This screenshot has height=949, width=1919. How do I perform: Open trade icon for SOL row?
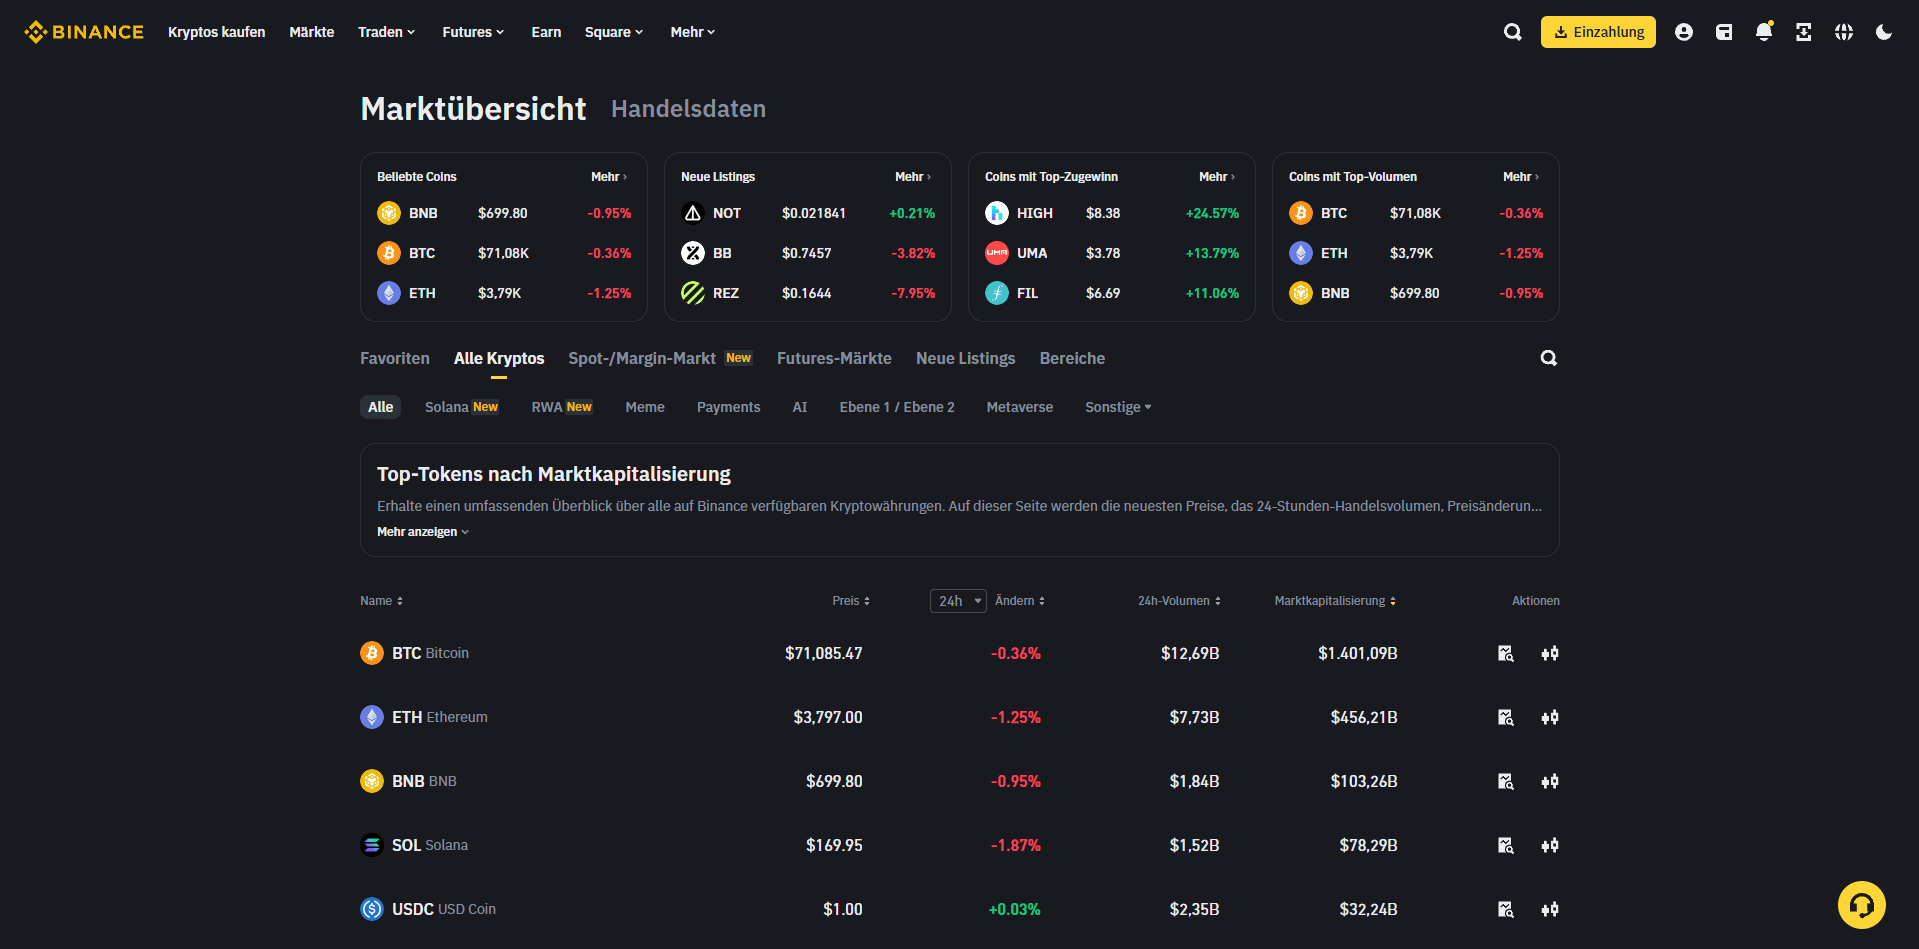(1550, 845)
